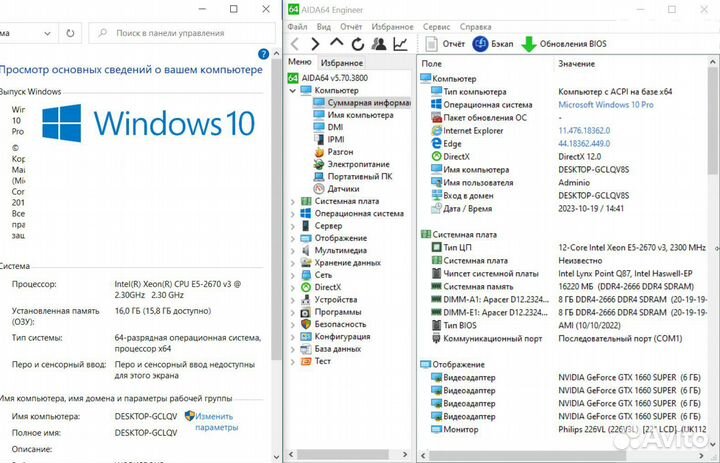Expand the Отображение tree node
Viewport: 720px width, 463px height.
[x=292, y=238]
